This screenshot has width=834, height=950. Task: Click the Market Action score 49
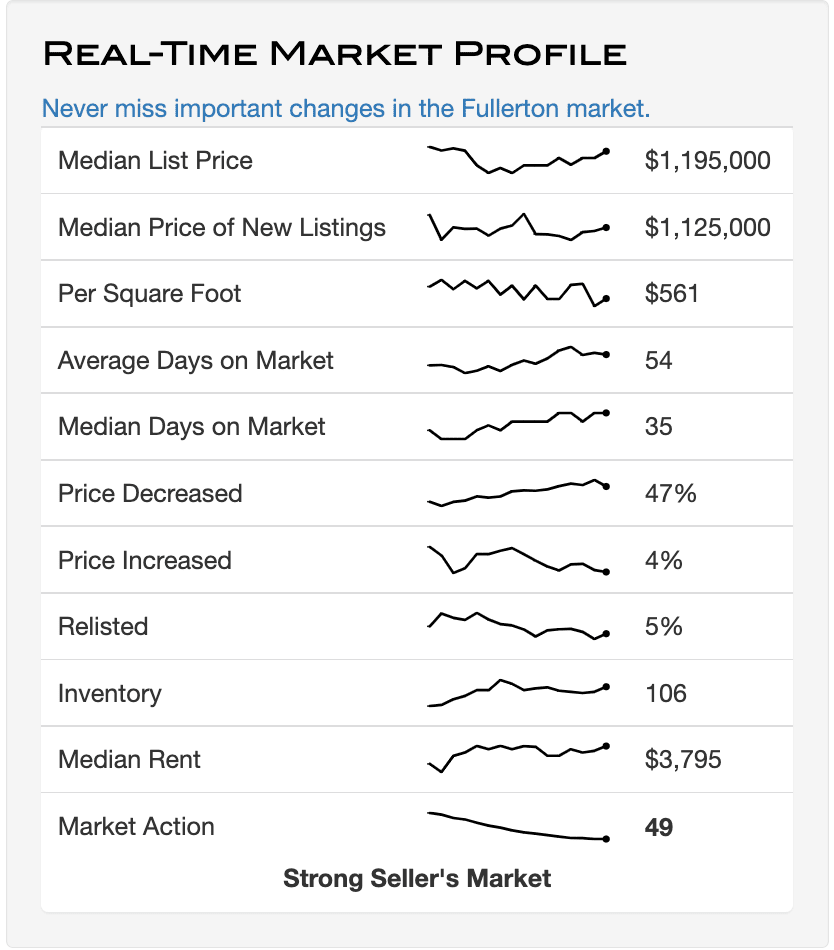tap(658, 827)
